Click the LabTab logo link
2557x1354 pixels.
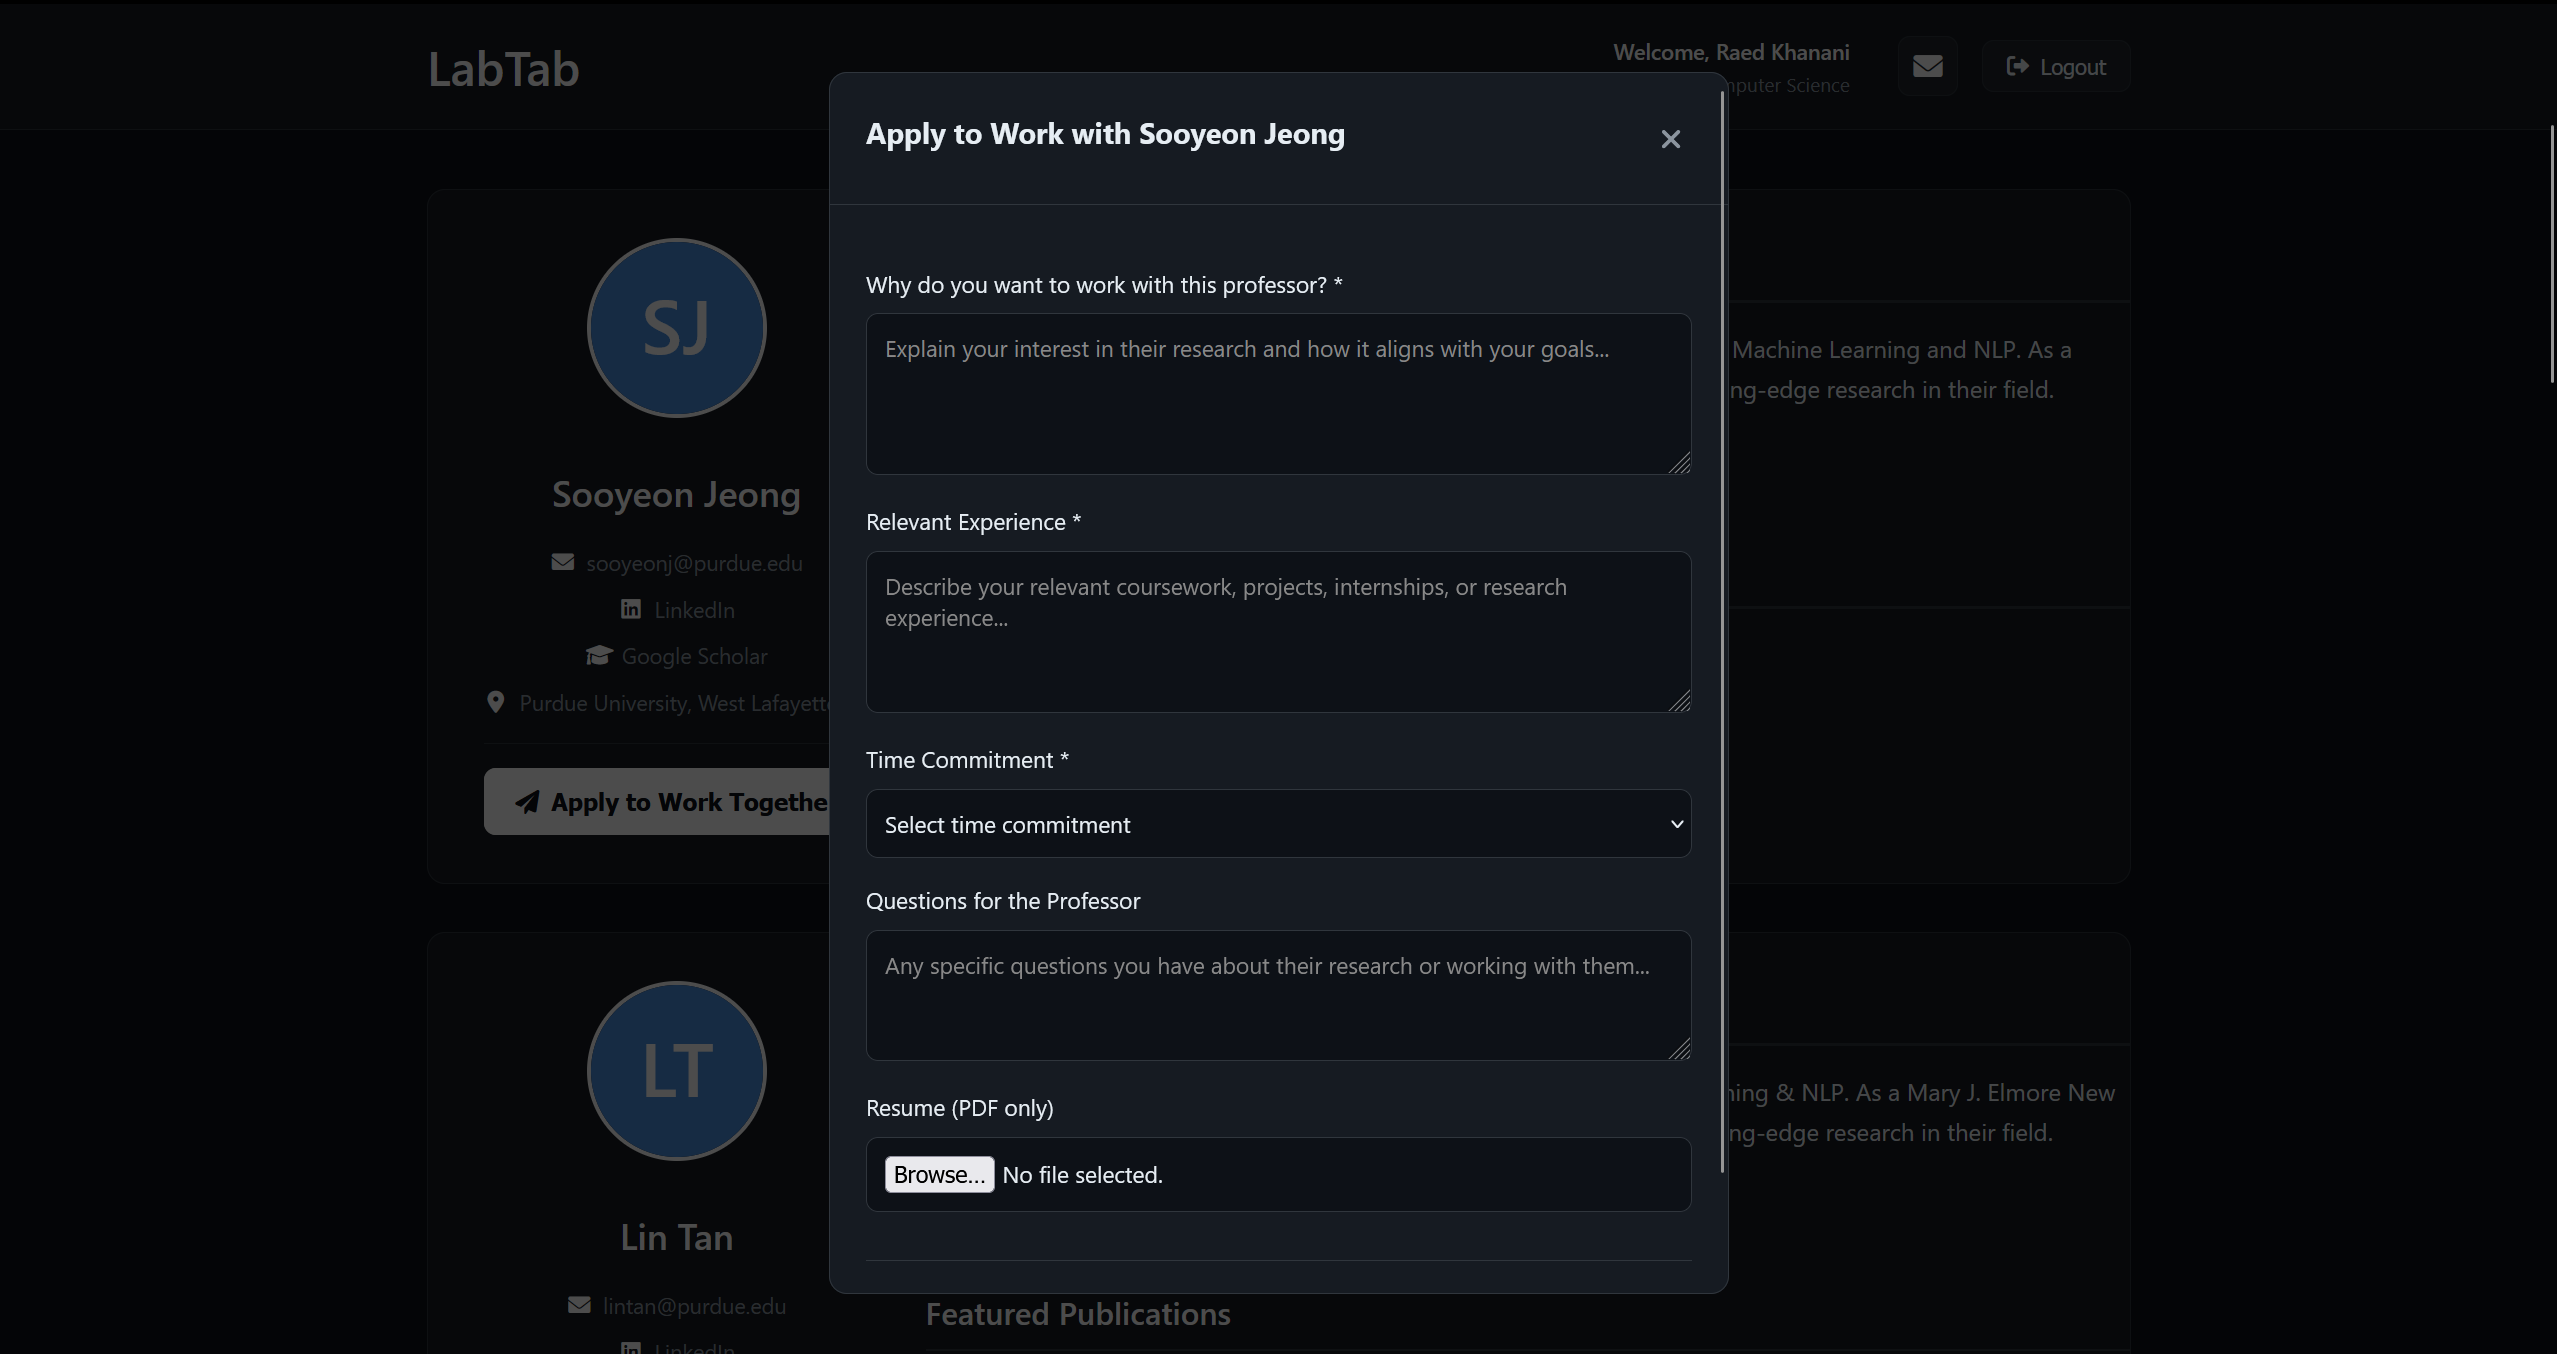pyautogui.click(x=503, y=69)
